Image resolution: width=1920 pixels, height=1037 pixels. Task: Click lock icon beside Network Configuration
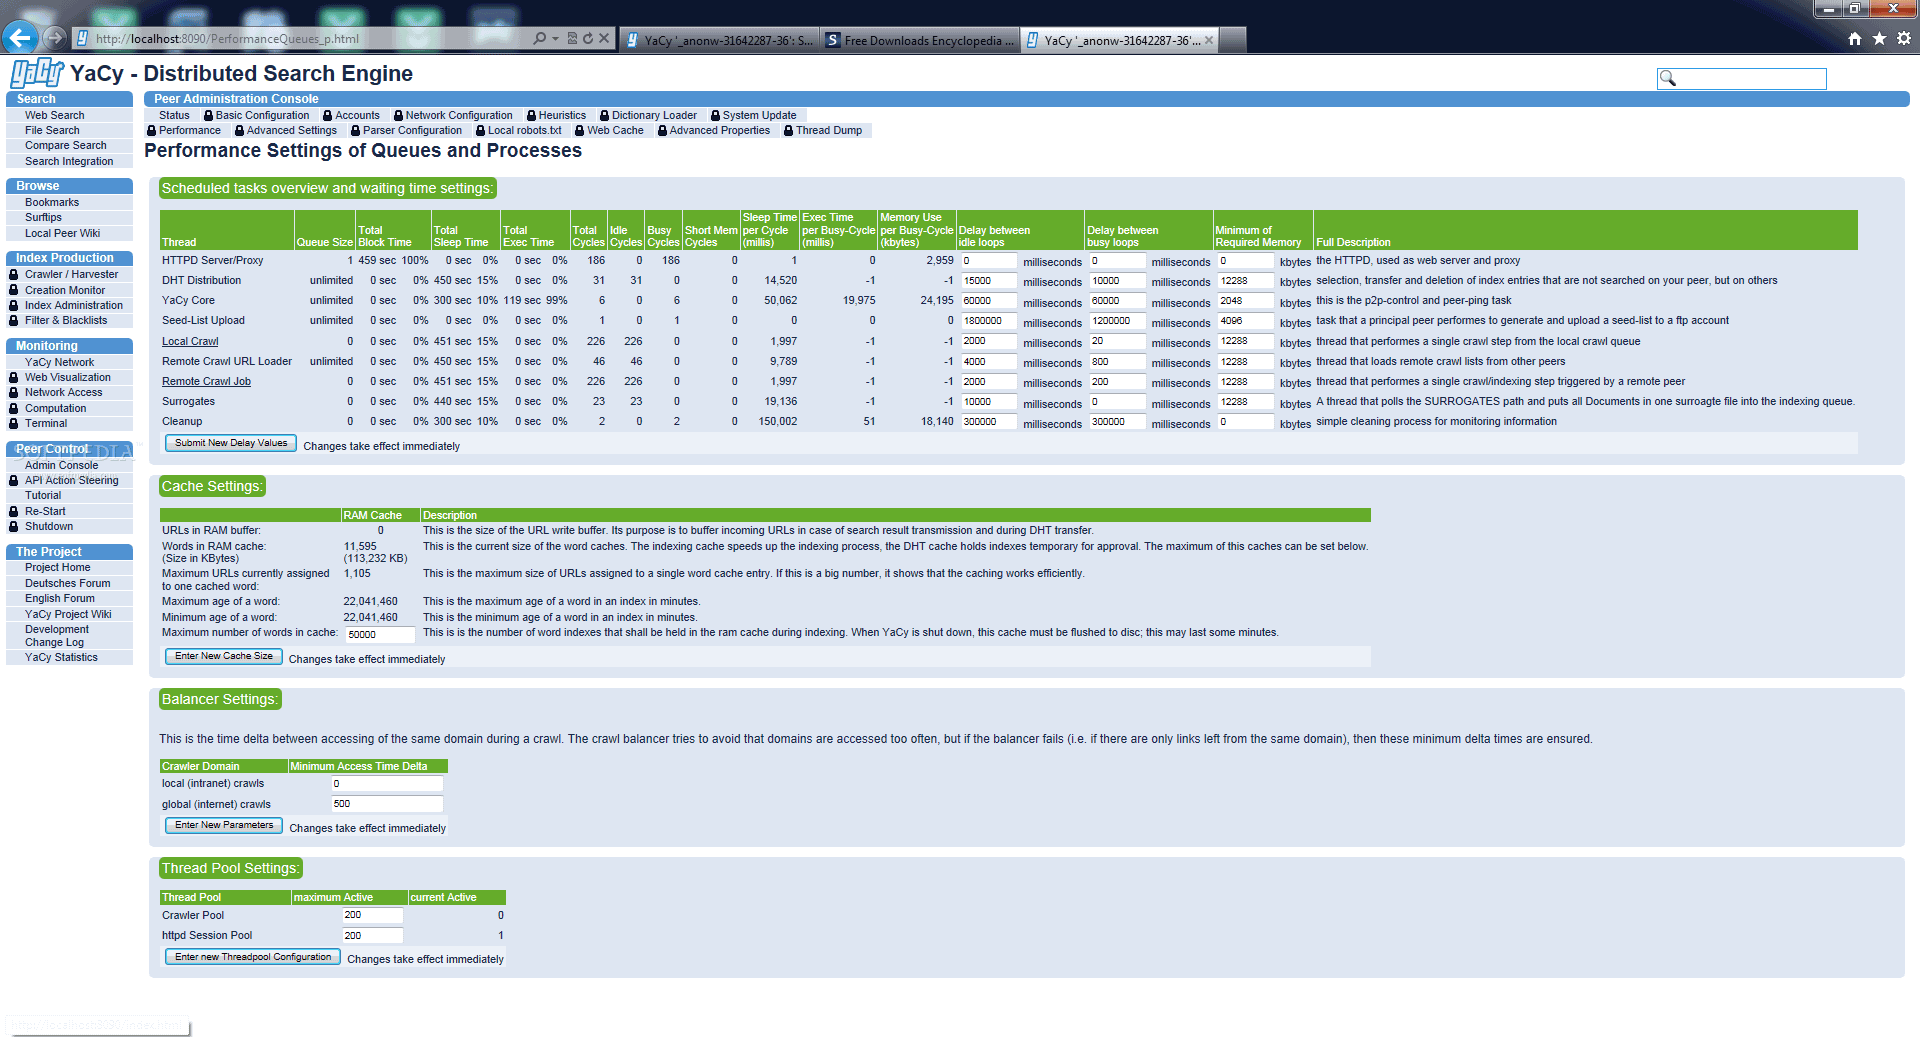point(398,116)
